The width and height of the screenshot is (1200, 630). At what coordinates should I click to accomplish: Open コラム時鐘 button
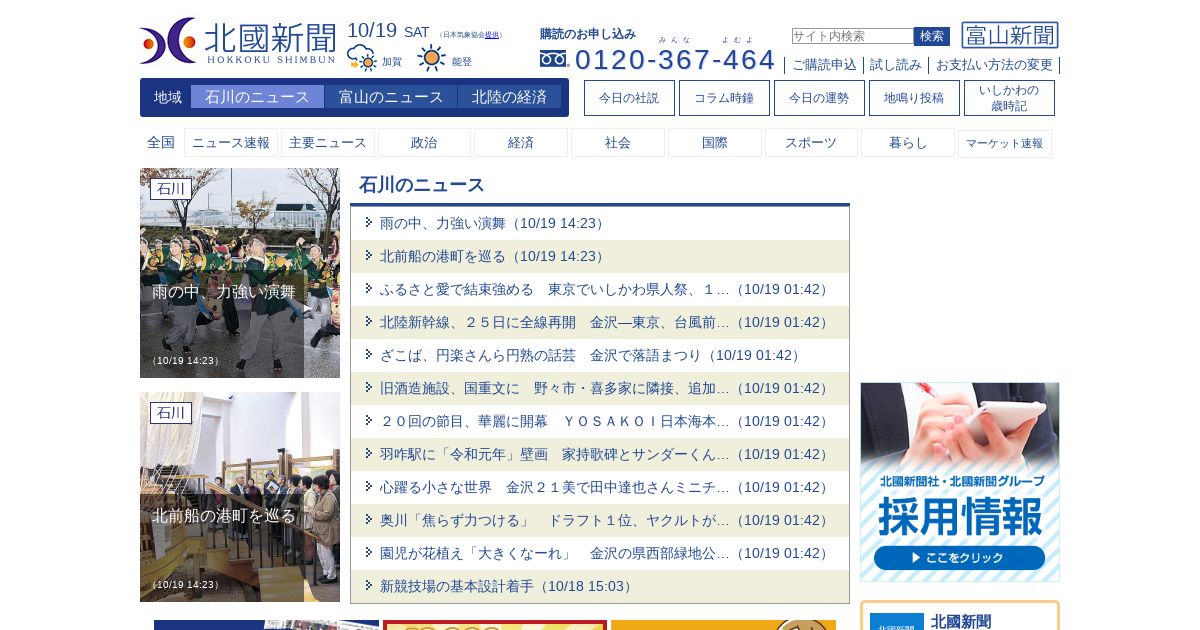(x=724, y=98)
